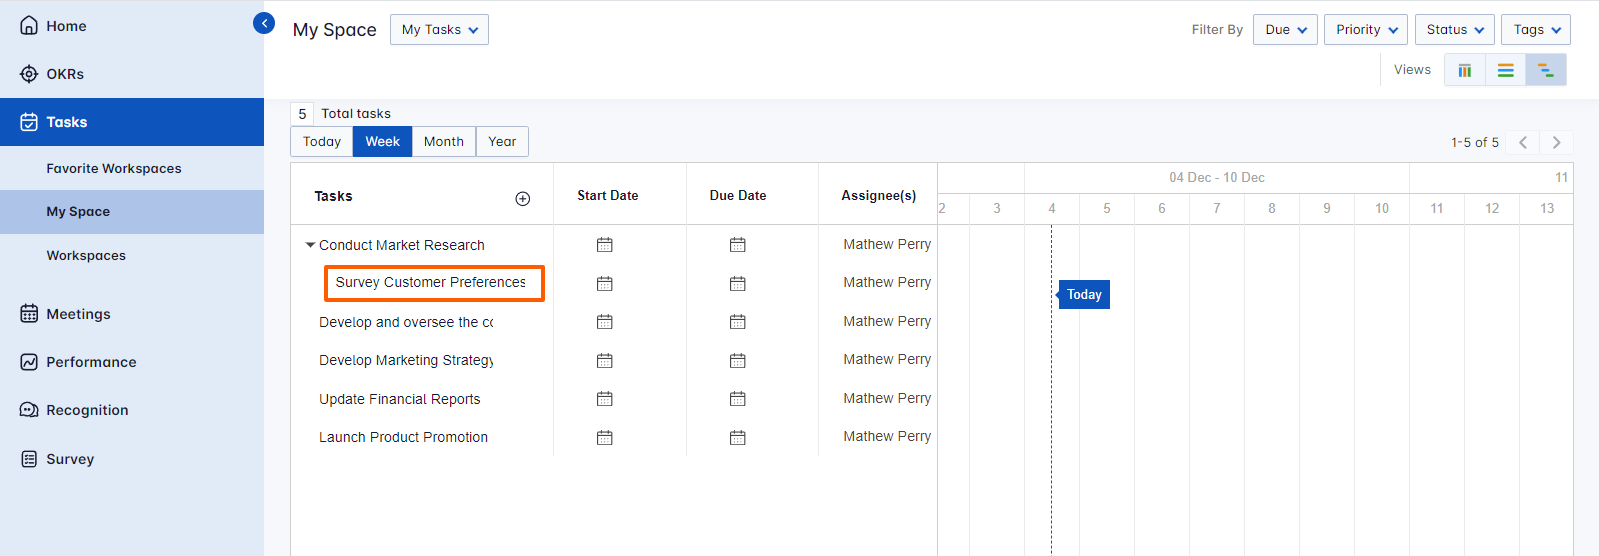The image size is (1599, 556).
Task: Click Mathew Perry assignee for Update Financial Reports
Action: pos(887,398)
